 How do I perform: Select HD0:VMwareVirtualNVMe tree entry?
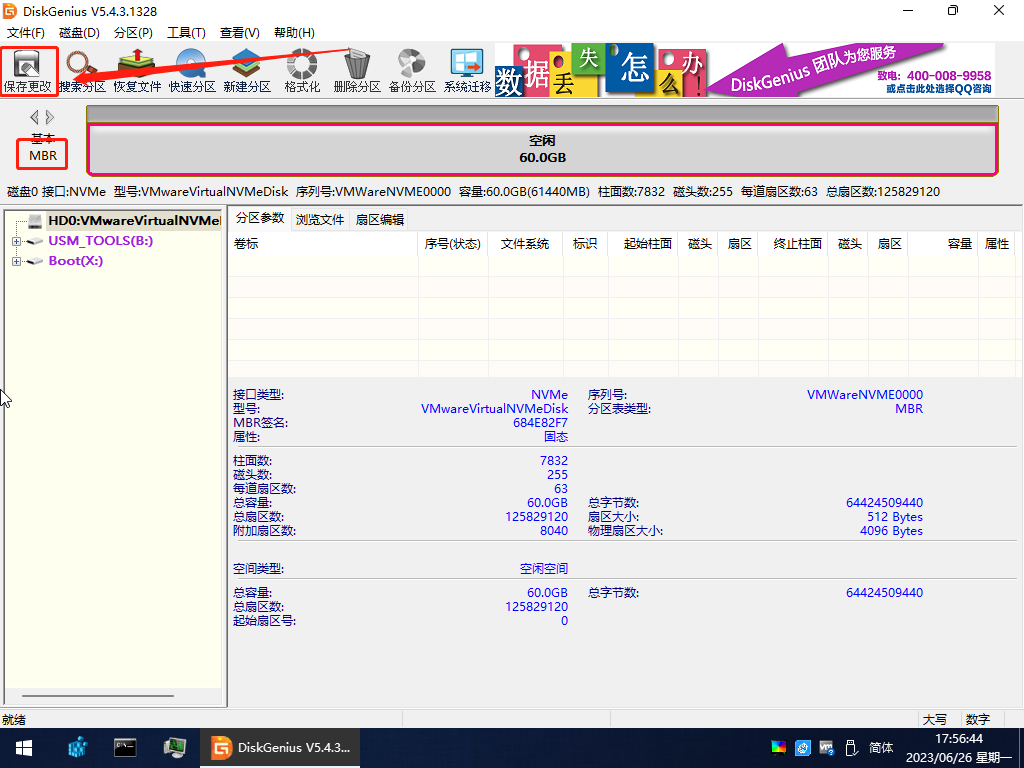click(x=135, y=221)
